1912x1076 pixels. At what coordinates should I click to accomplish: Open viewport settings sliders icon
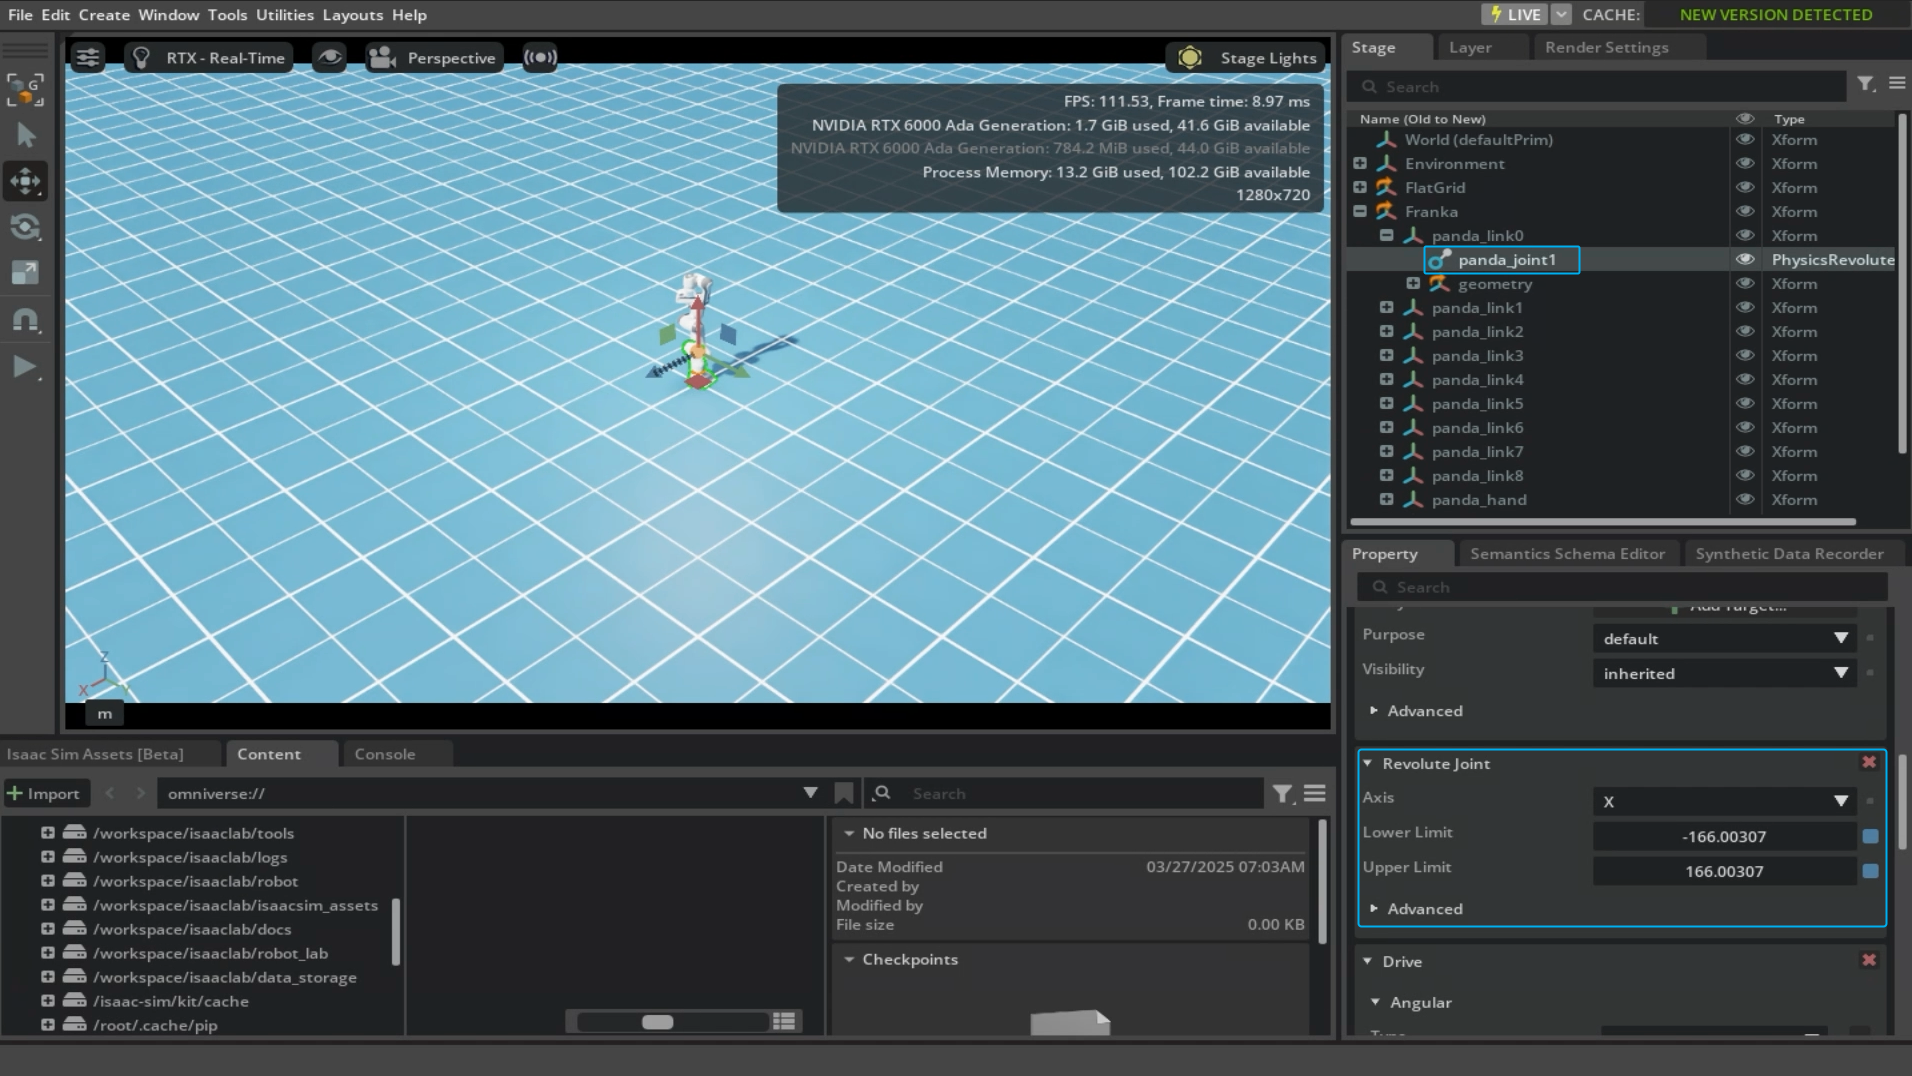88,58
